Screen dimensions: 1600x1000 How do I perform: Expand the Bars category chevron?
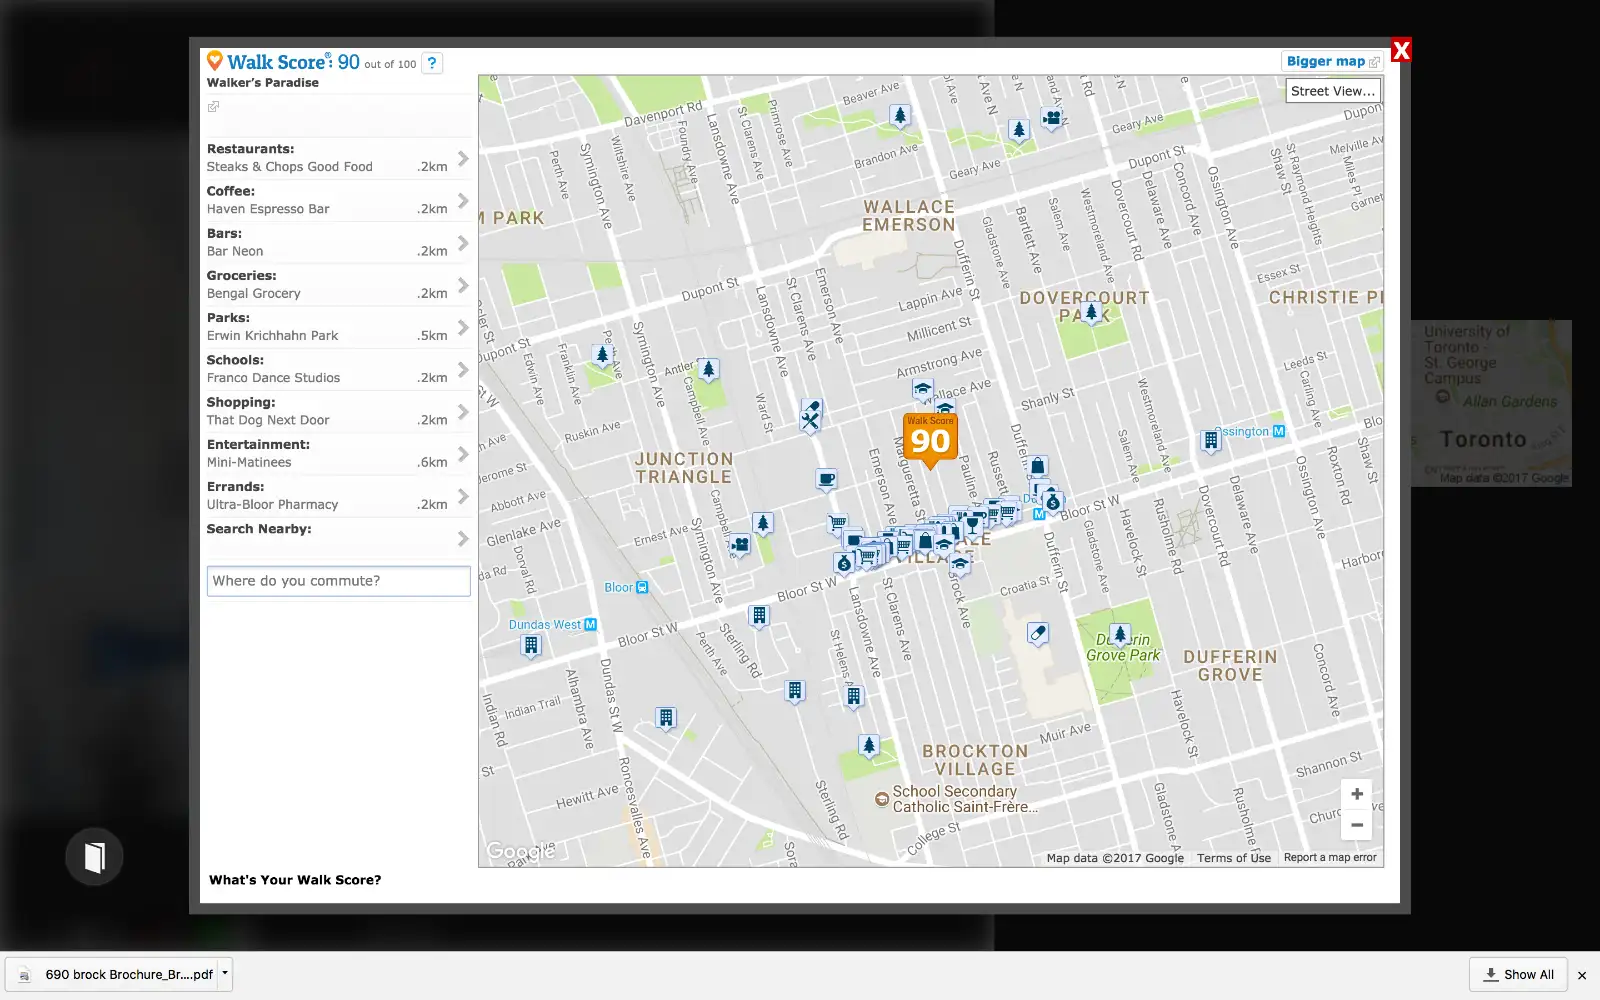463,243
